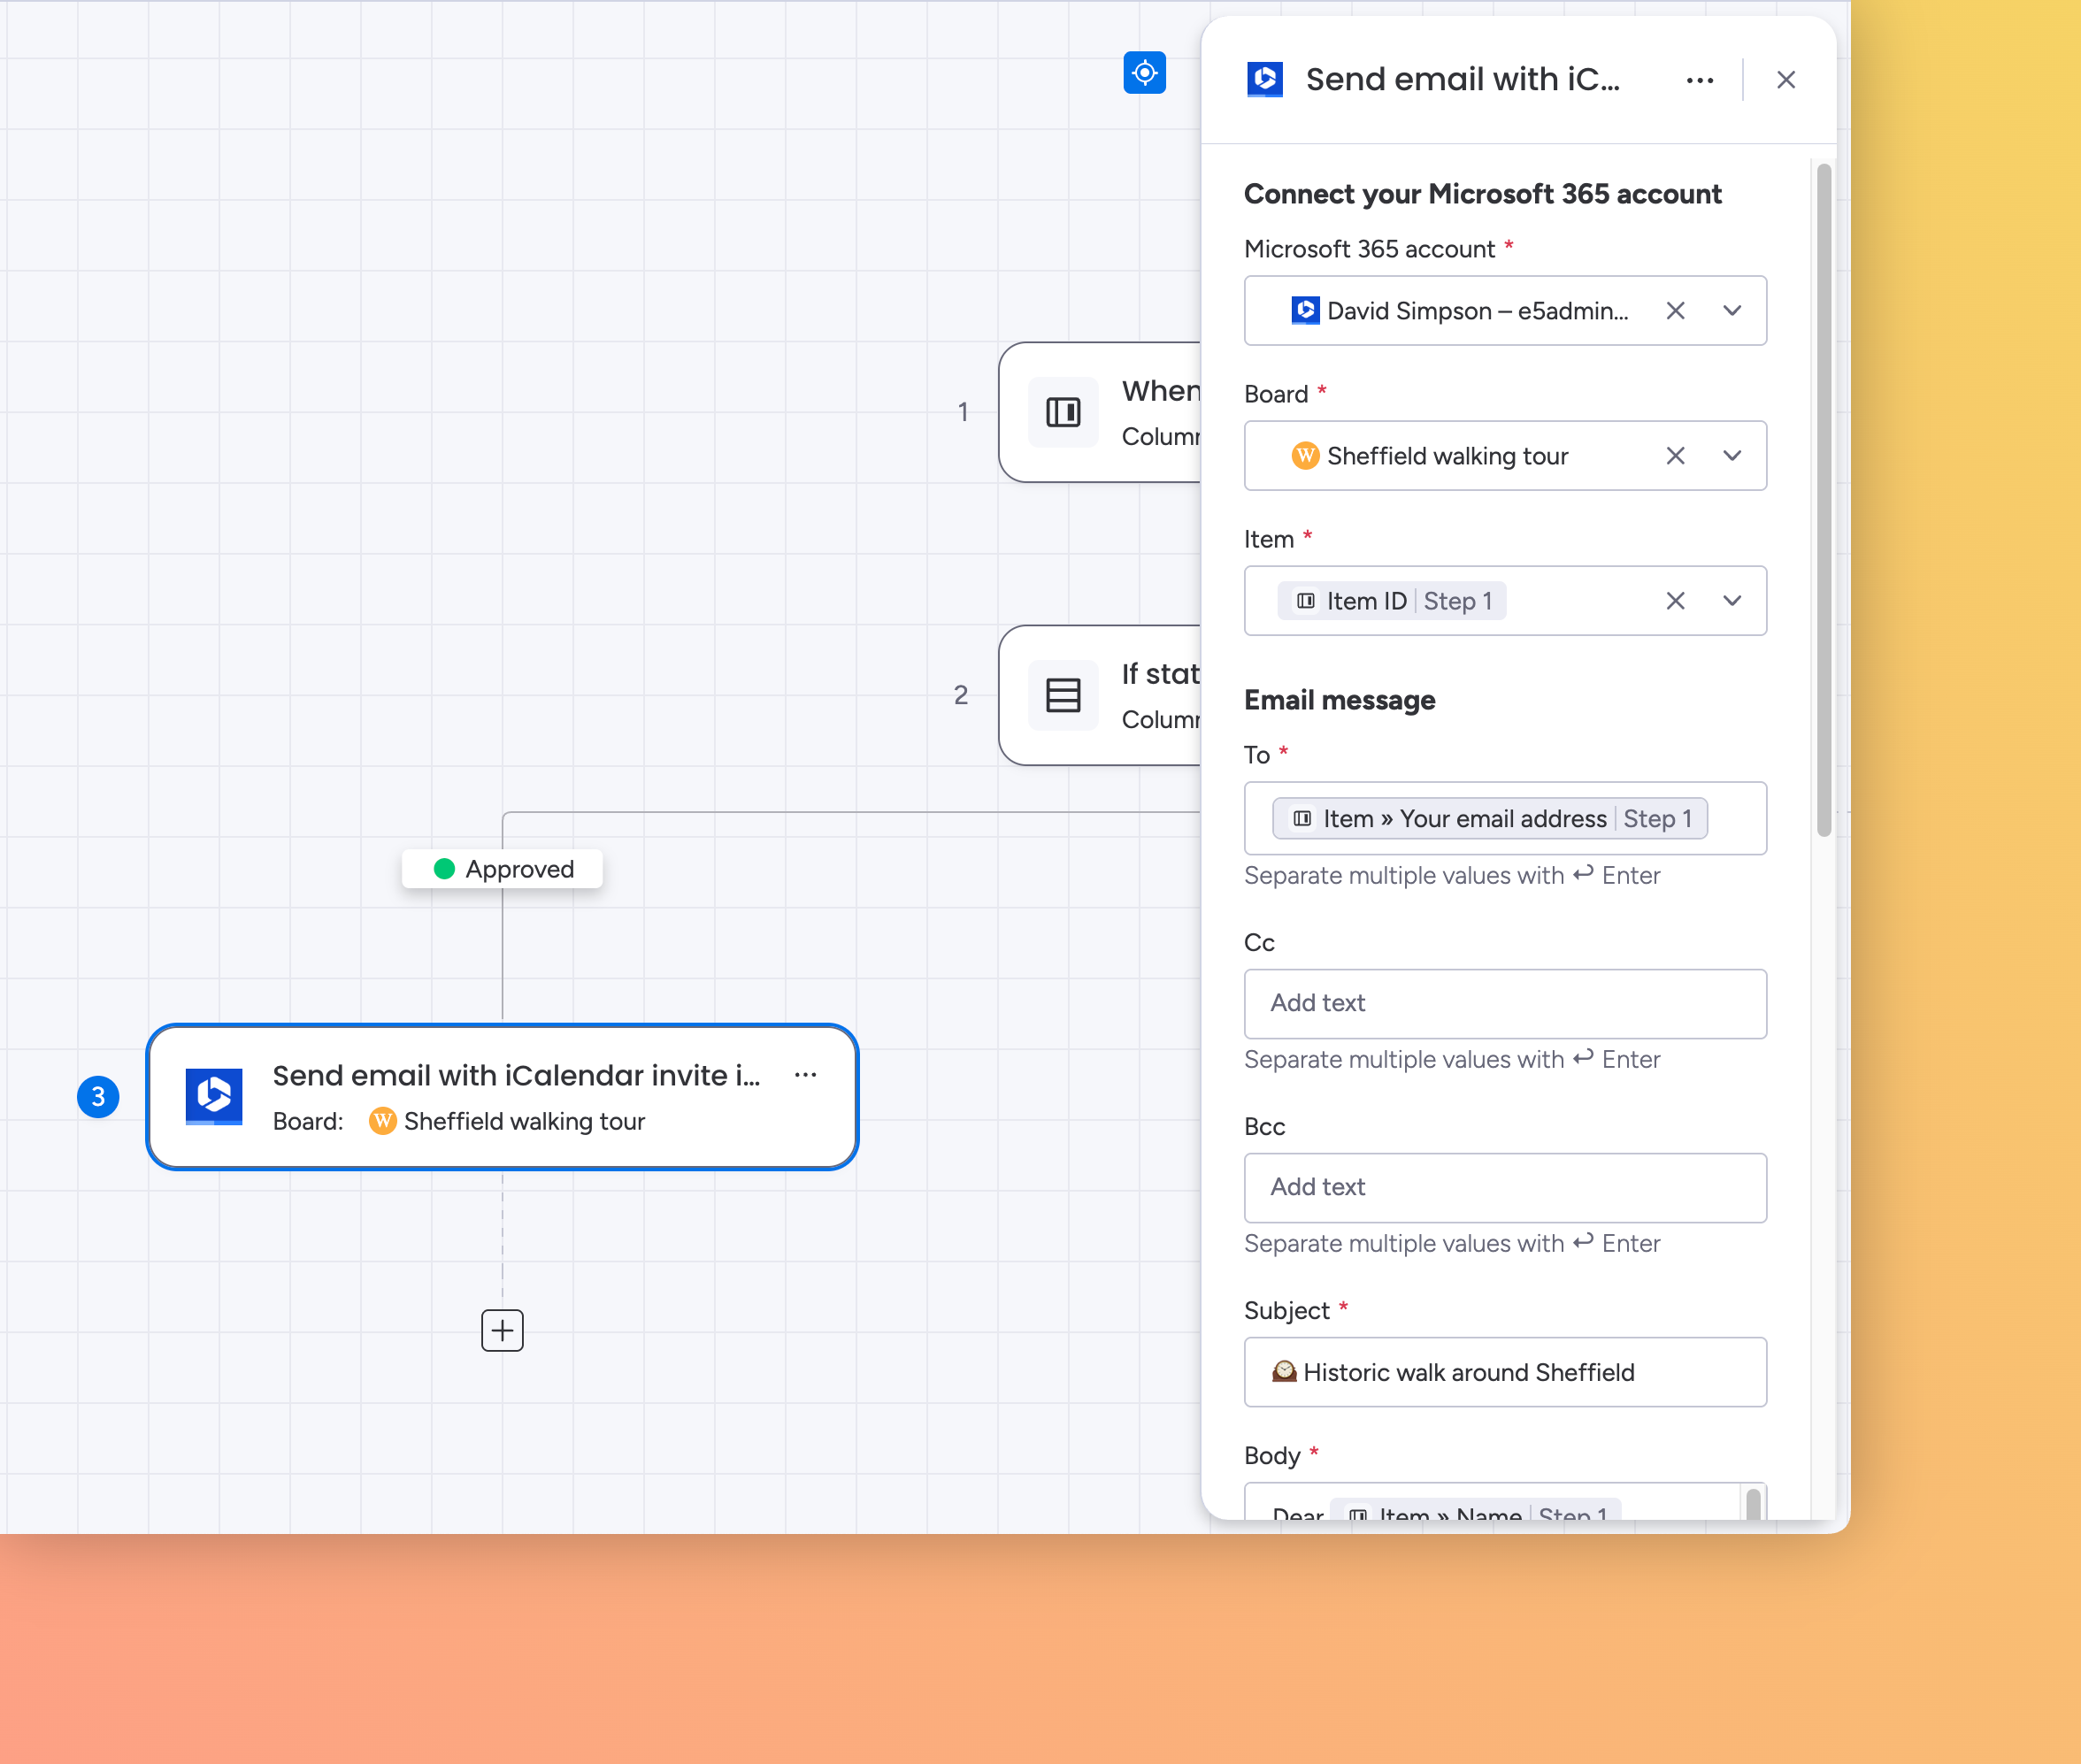
Task: Click the Approved branch label
Action: point(502,869)
